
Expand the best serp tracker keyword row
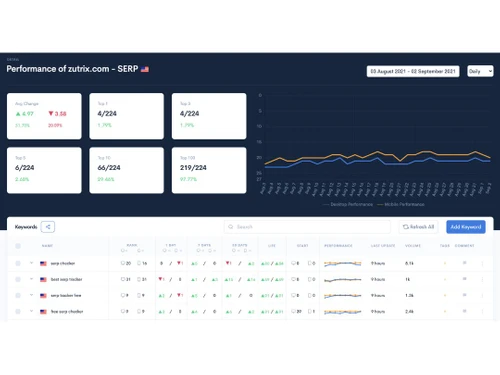click(31, 279)
